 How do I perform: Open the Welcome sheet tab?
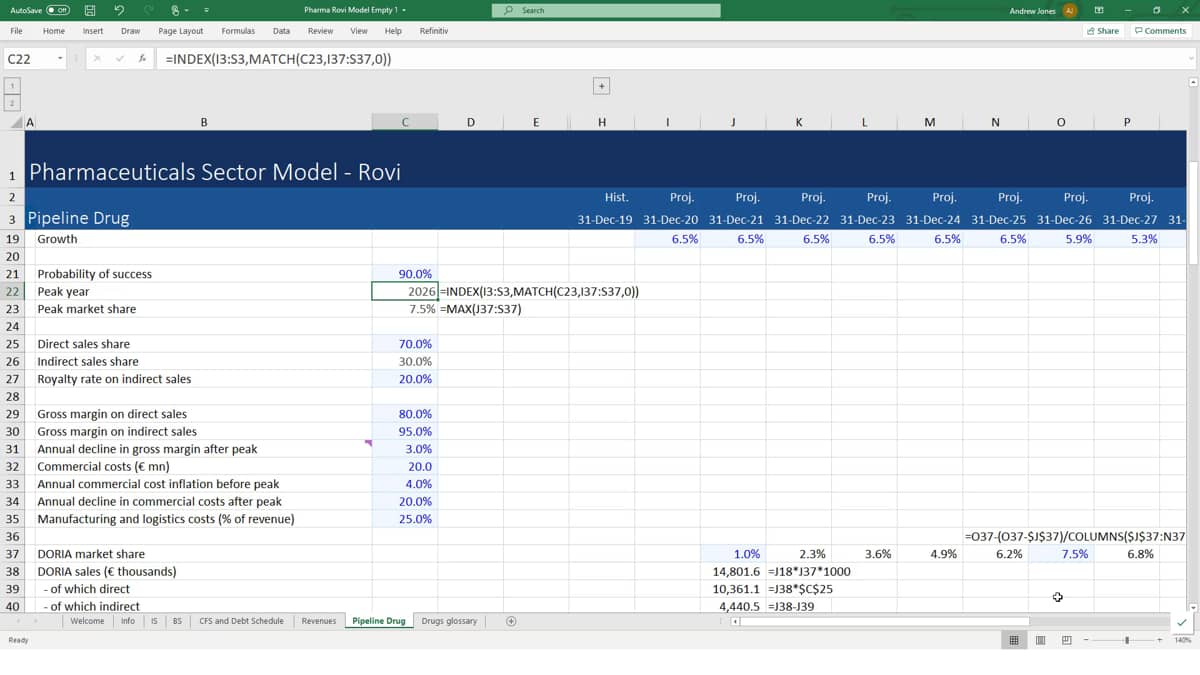(x=87, y=621)
